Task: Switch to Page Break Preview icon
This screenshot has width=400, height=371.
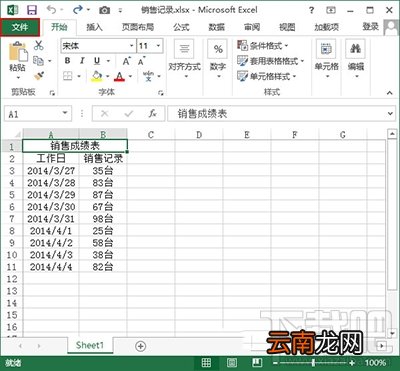Action: tap(256, 363)
